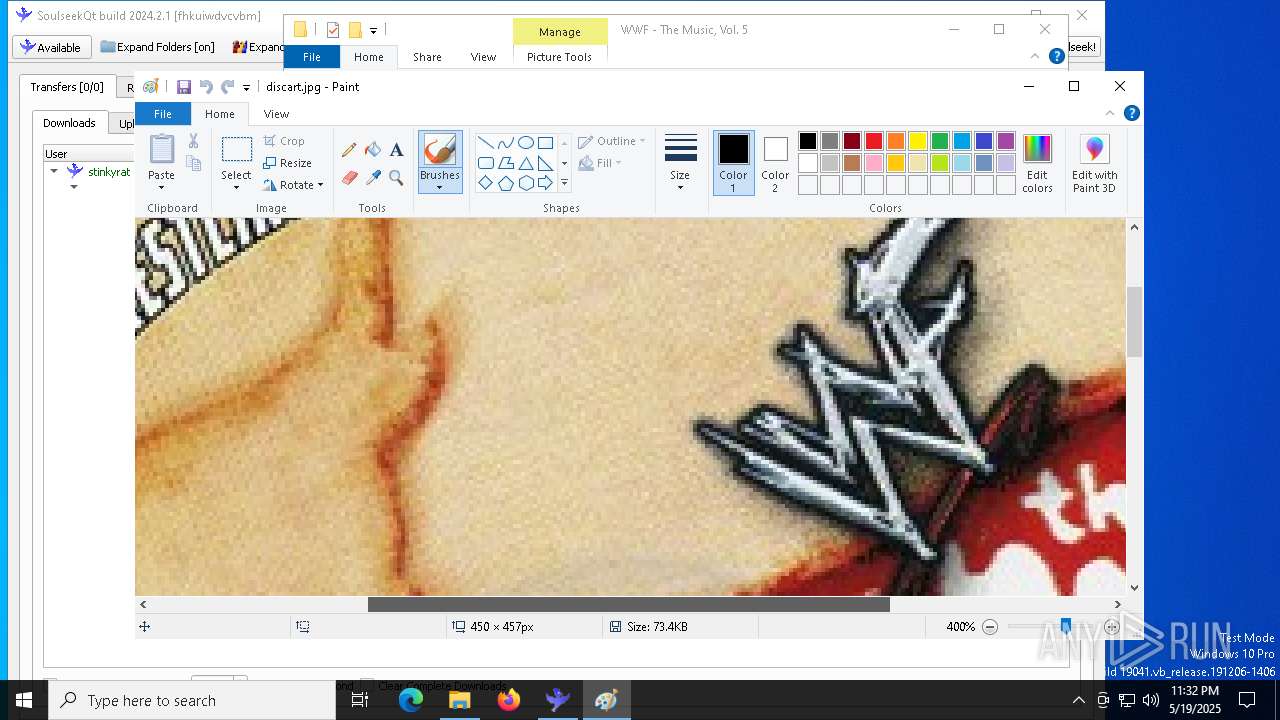Pick the red color swatch

point(874,141)
